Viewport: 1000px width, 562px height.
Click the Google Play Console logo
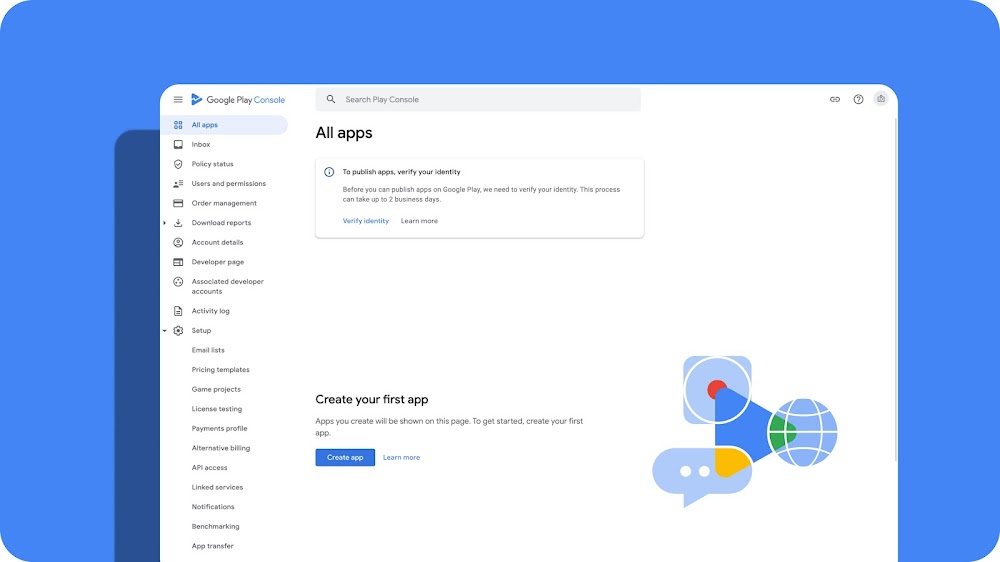(238, 100)
